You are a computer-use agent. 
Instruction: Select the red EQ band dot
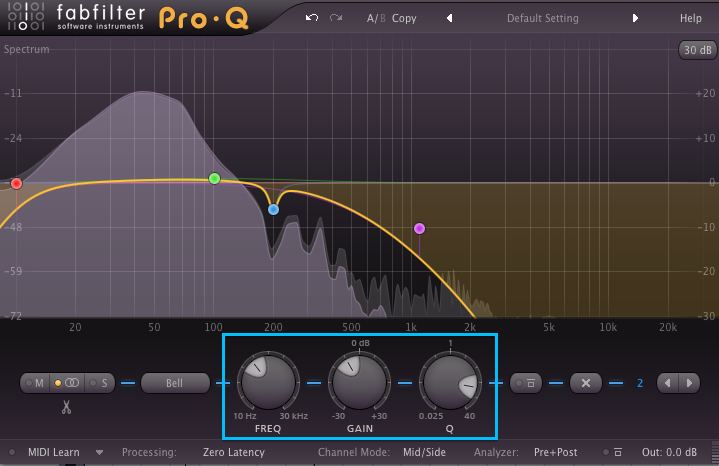coord(17,183)
